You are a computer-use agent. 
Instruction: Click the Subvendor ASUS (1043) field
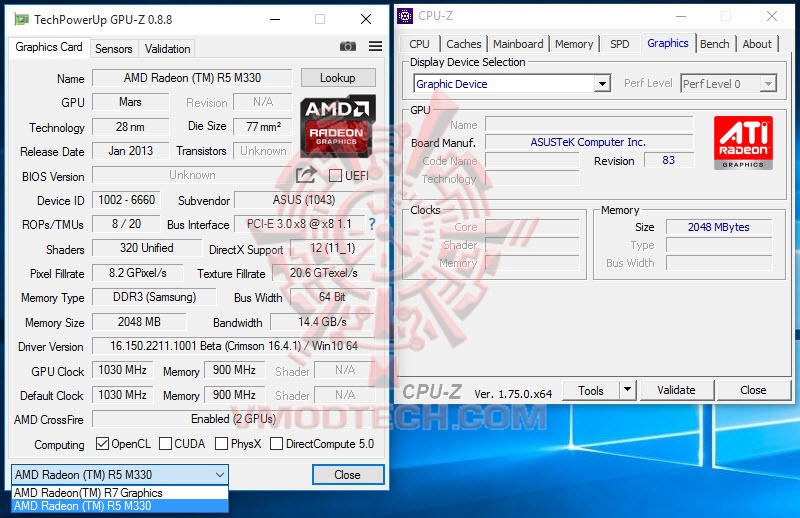click(x=305, y=200)
